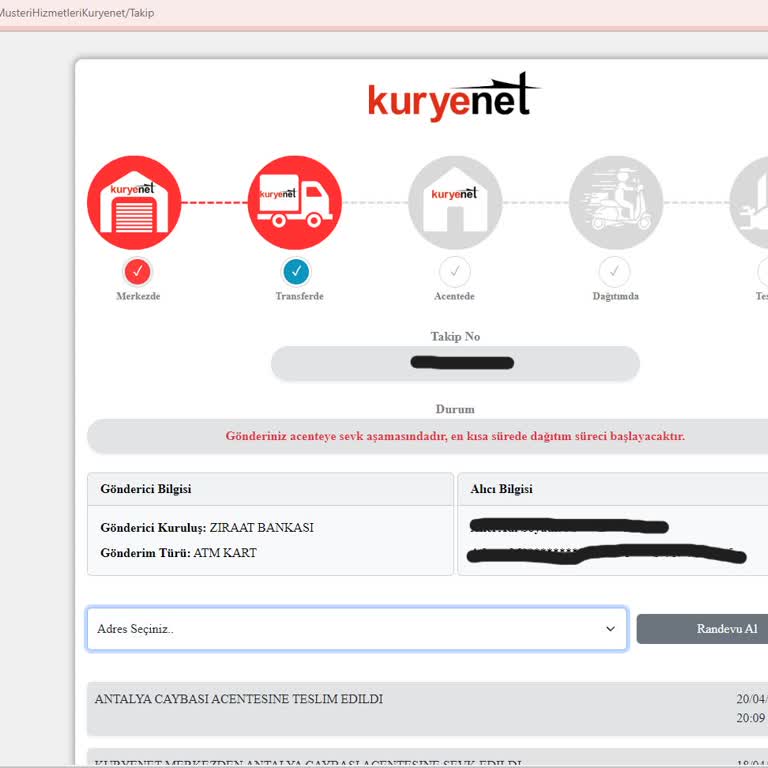Screen dimensions: 768x768
Task: Click the Merkezde warehouse stage icon
Action: pos(134,202)
